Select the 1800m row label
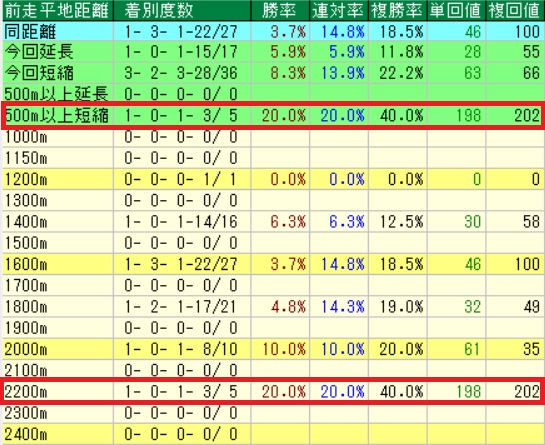545x445 pixels. pyautogui.click(x=26, y=307)
